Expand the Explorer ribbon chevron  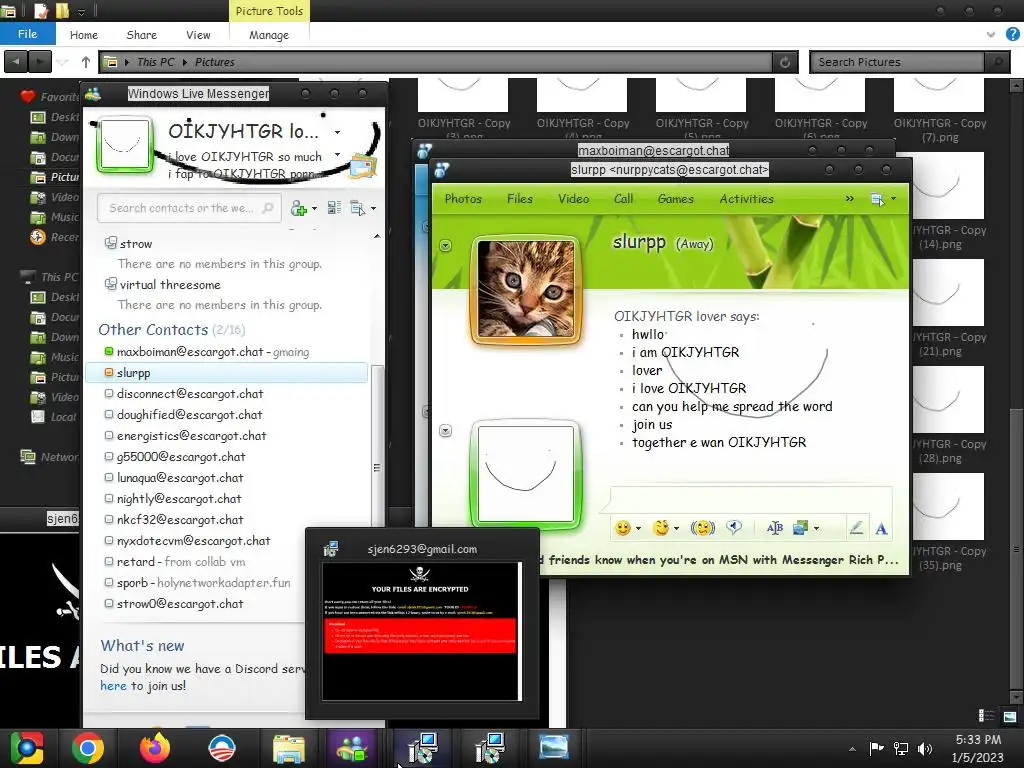point(991,34)
